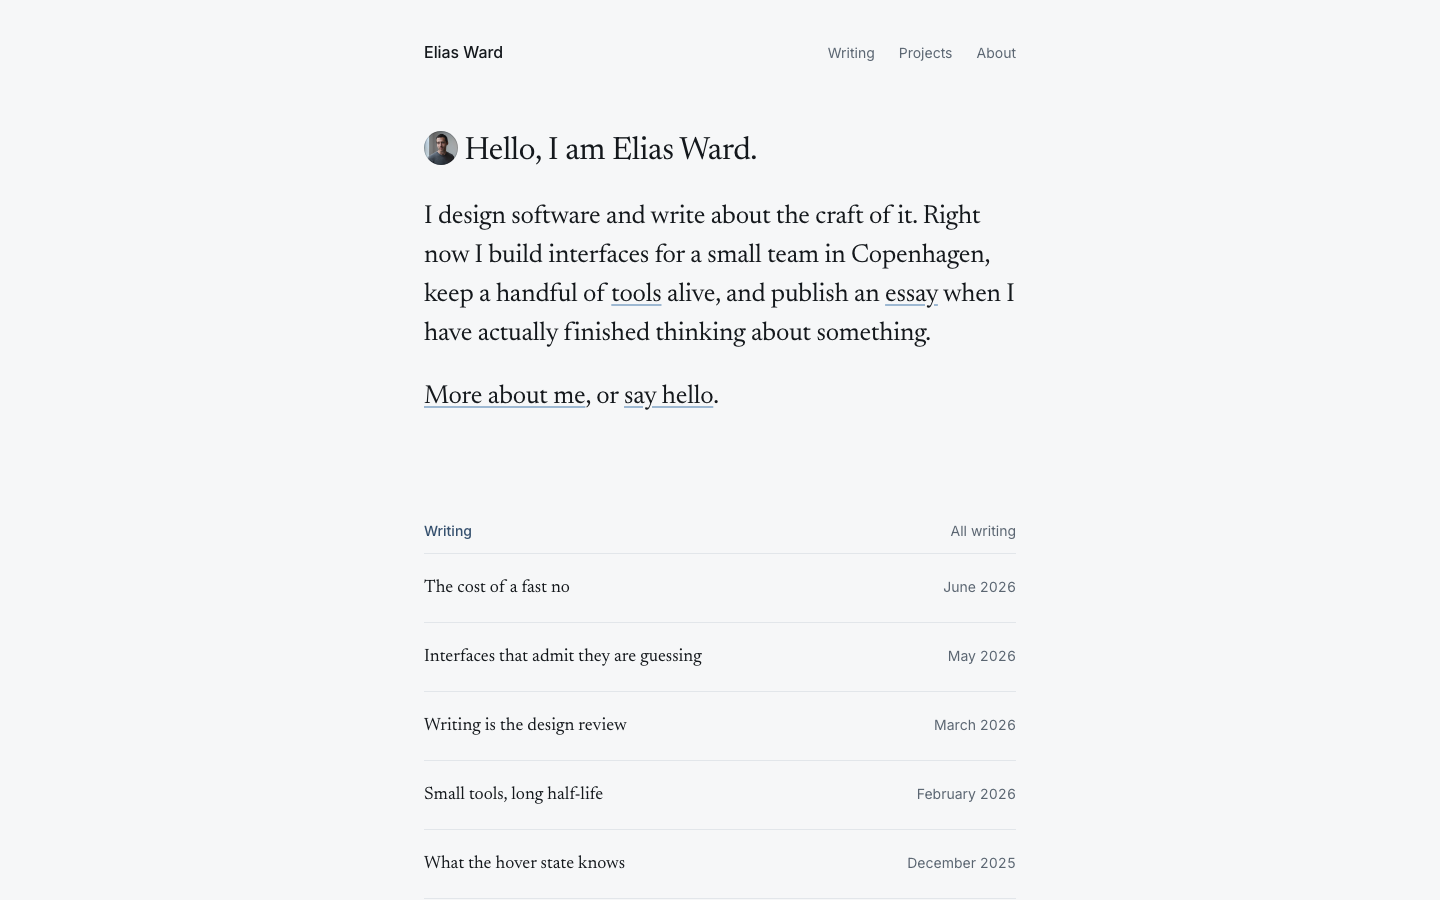Open the 'All writing' link
Viewport: 1440px width, 900px height.
[x=983, y=531]
